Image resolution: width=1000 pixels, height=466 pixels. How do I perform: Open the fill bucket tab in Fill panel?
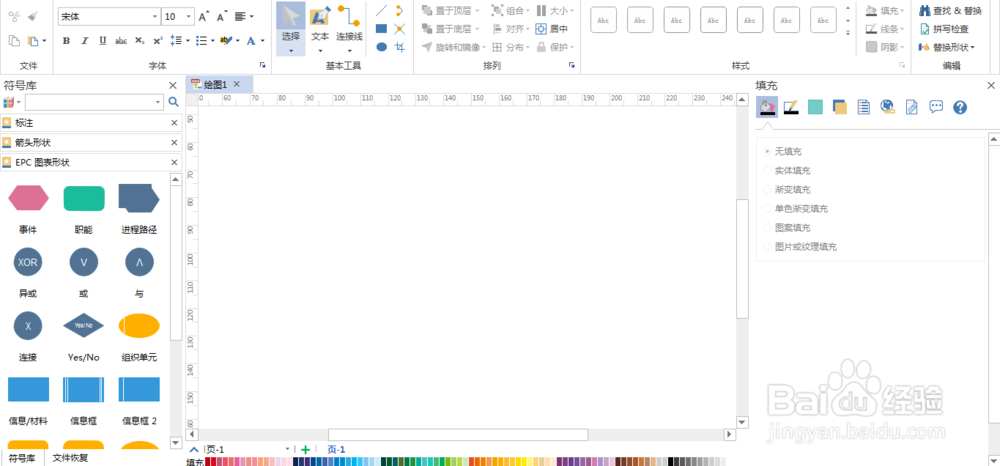click(x=767, y=106)
